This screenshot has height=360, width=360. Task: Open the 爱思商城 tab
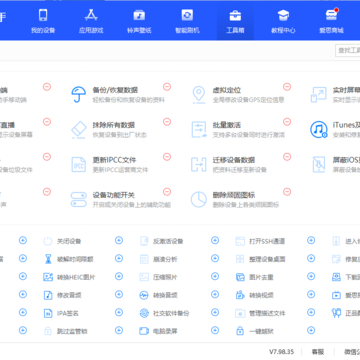(331, 21)
